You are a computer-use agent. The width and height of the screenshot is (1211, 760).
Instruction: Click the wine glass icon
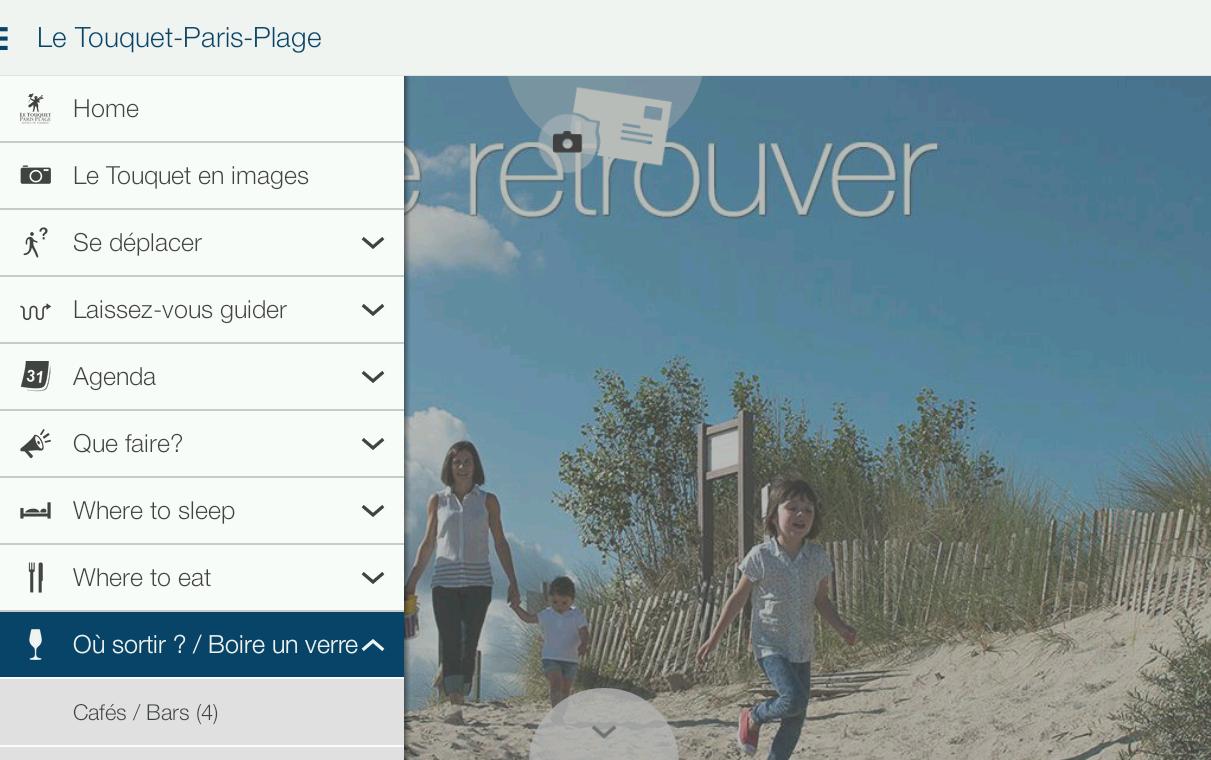tap(36, 645)
